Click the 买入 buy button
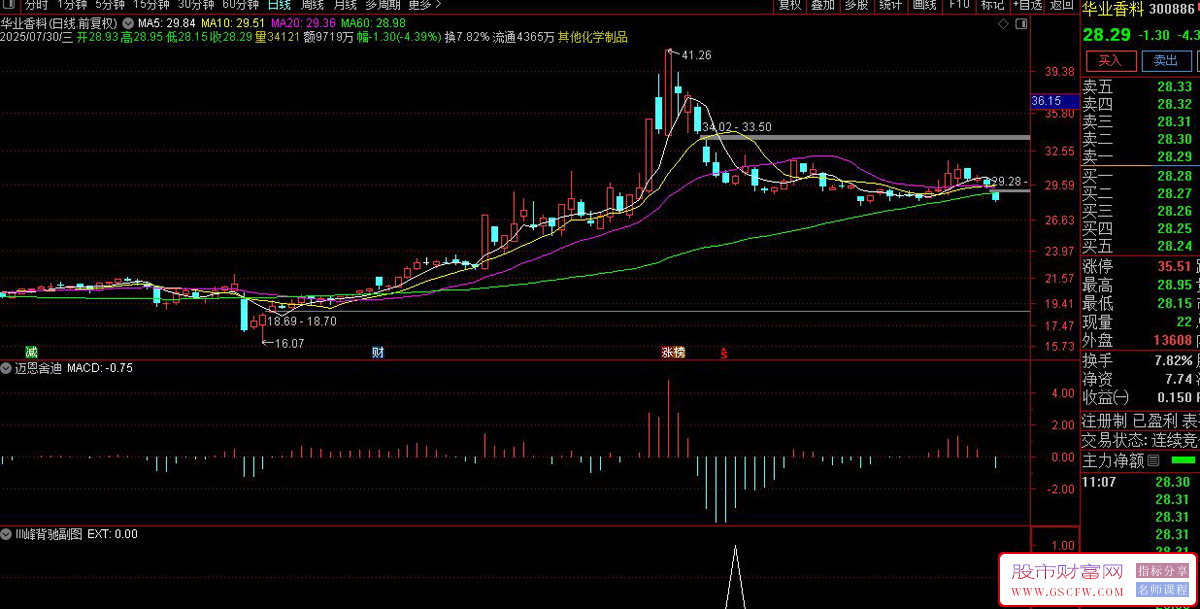This screenshot has width=1200, height=609. [x=1110, y=60]
